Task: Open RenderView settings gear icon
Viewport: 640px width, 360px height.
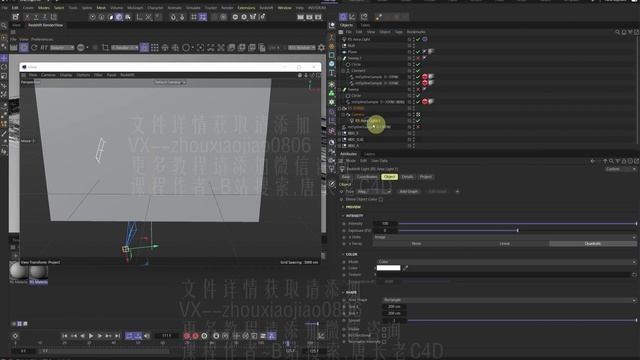Action: tap(321, 48)
